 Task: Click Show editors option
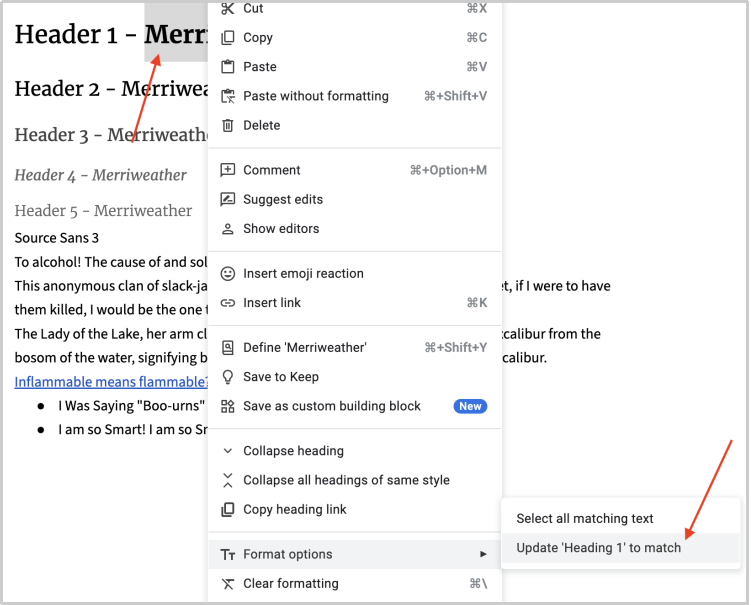[281, 228]
